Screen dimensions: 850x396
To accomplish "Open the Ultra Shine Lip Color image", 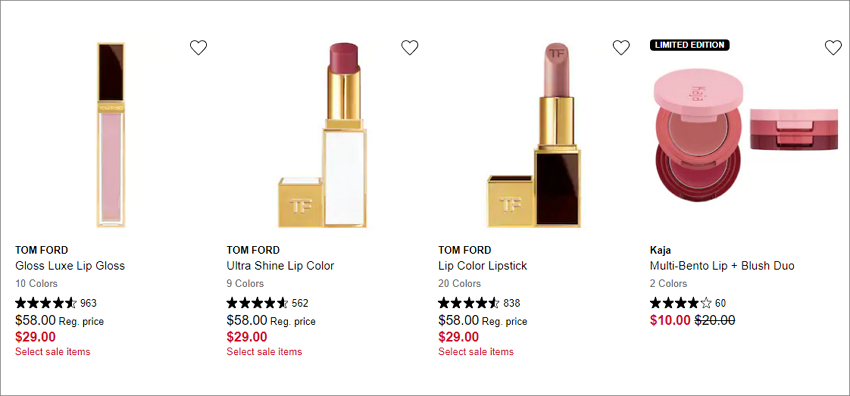I will pos(323,135).
